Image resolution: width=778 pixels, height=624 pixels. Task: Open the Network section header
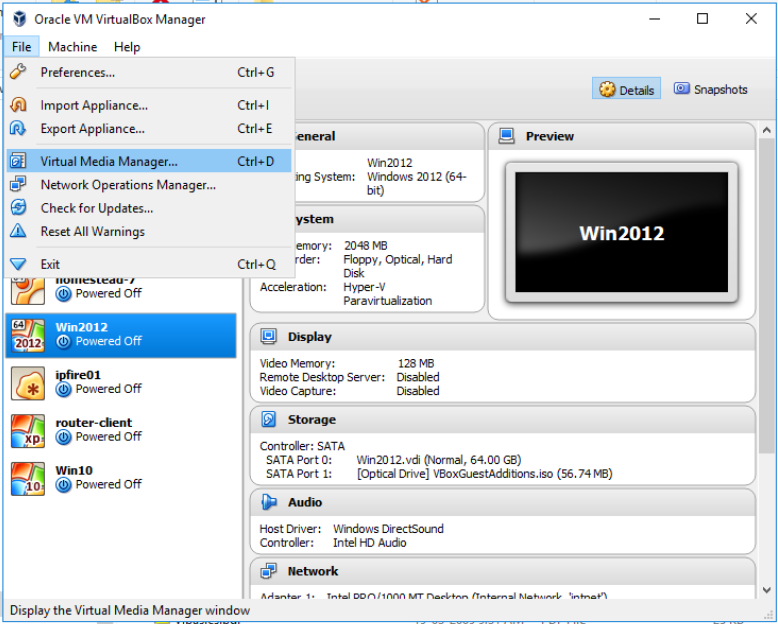coord(503,571)
